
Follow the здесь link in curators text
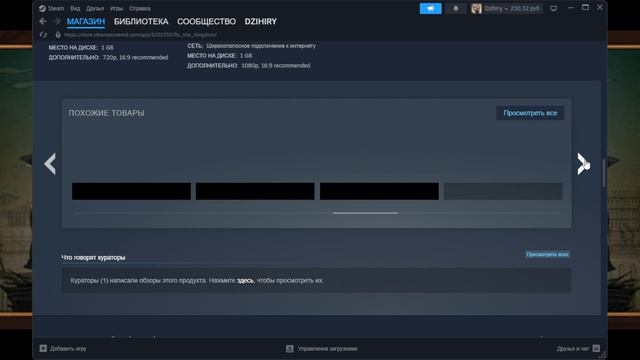245,280
